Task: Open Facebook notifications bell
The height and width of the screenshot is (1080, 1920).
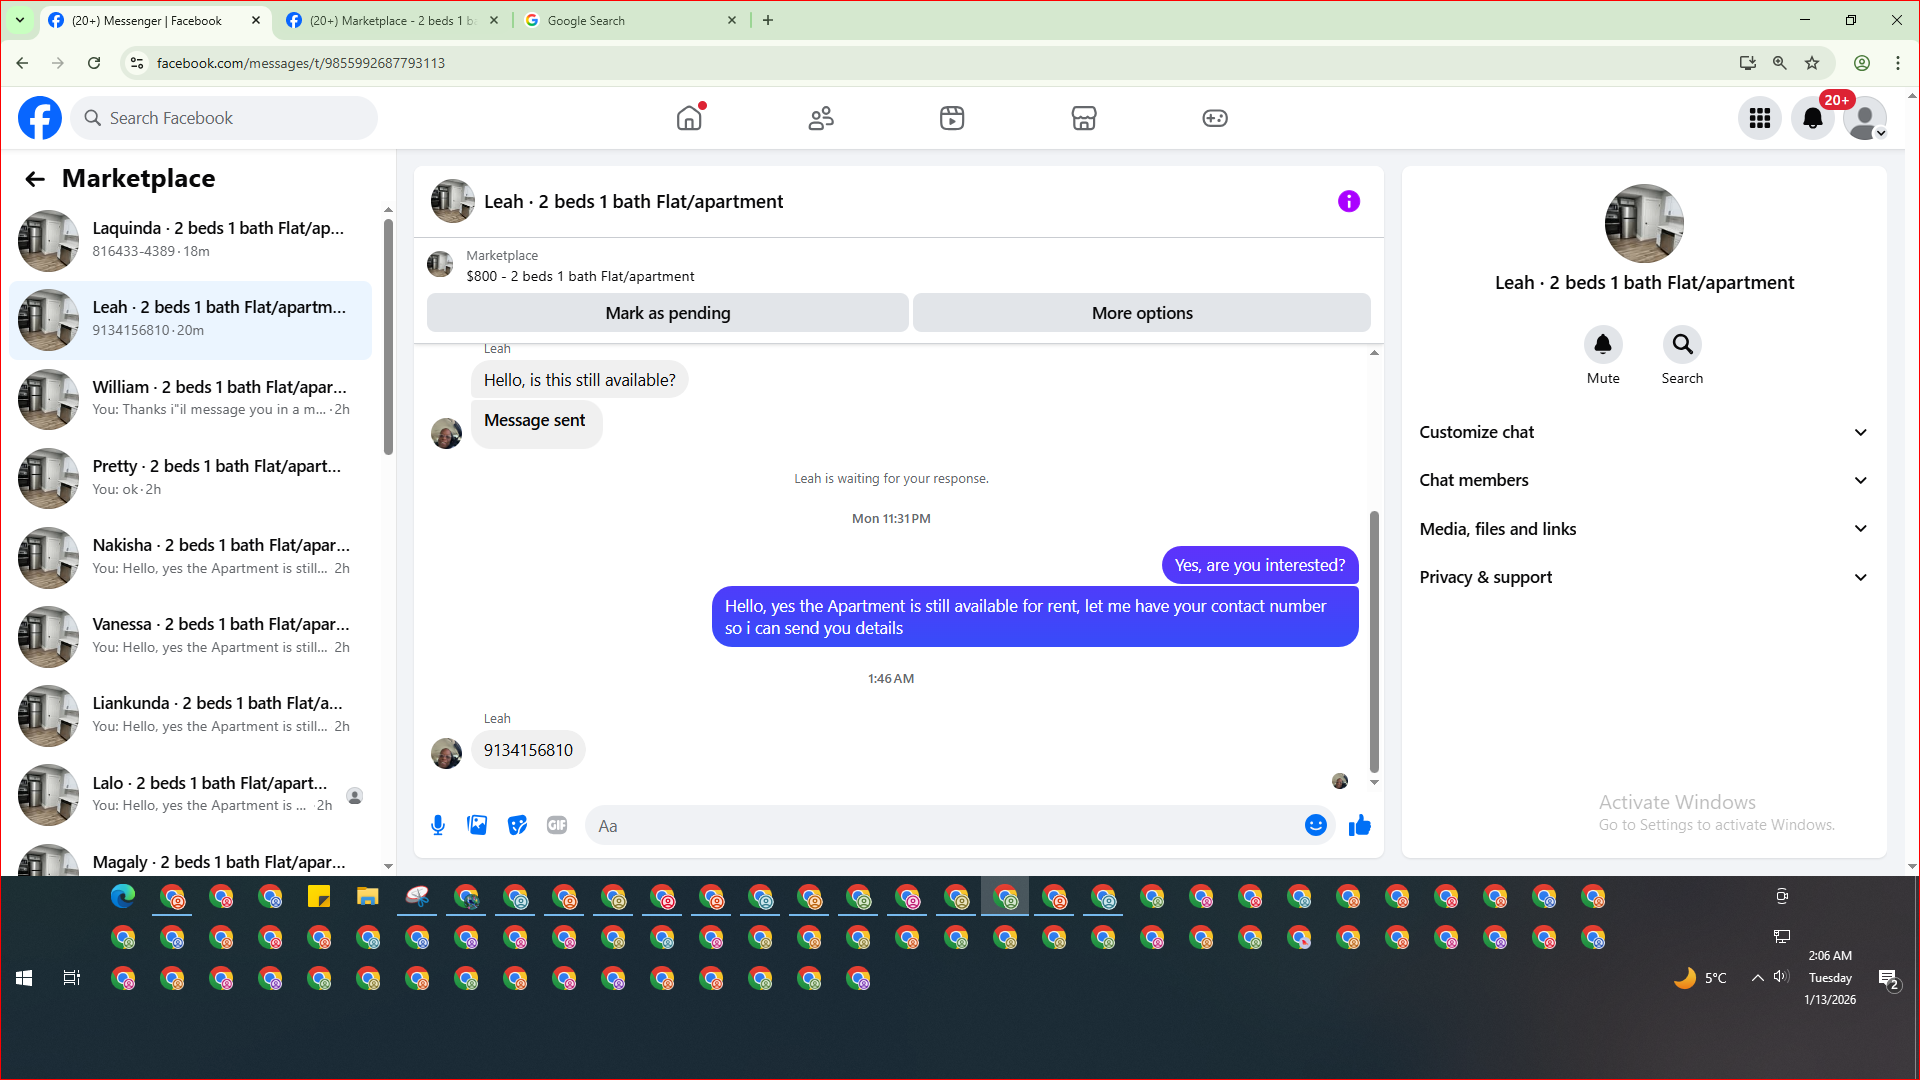Action: click(1812, 118)
